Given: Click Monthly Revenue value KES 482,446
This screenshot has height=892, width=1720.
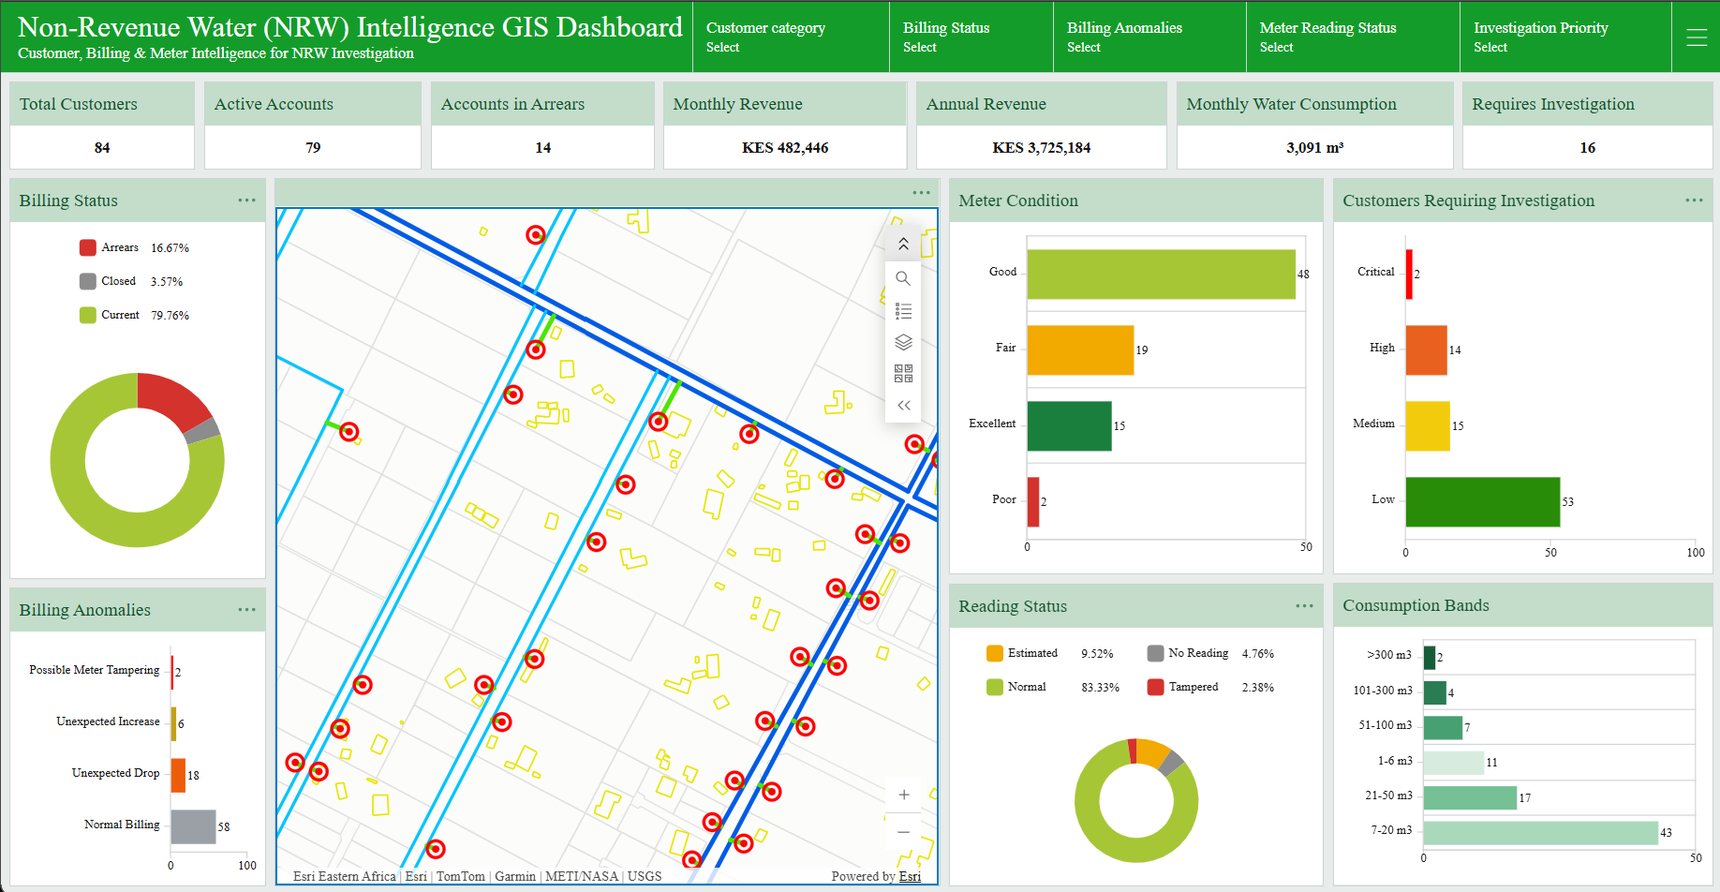Looking at the screenshot, I should click(x=785, y=147).
